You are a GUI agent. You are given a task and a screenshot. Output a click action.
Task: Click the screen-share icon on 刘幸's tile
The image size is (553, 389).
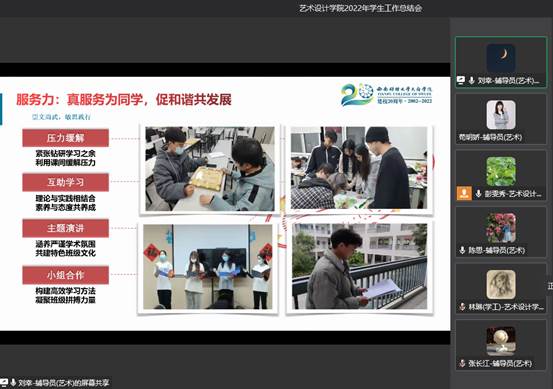[461, 80]
